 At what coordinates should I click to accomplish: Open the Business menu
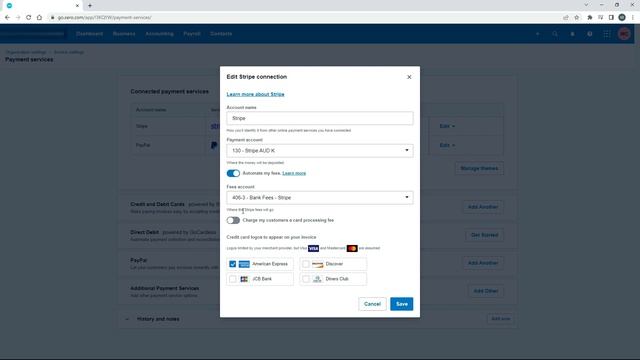coord(124,34)
